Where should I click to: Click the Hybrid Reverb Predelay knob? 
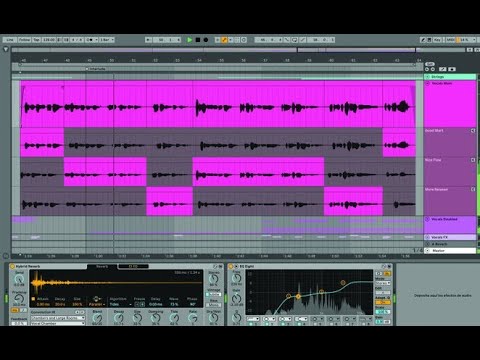tap(19, 298)
